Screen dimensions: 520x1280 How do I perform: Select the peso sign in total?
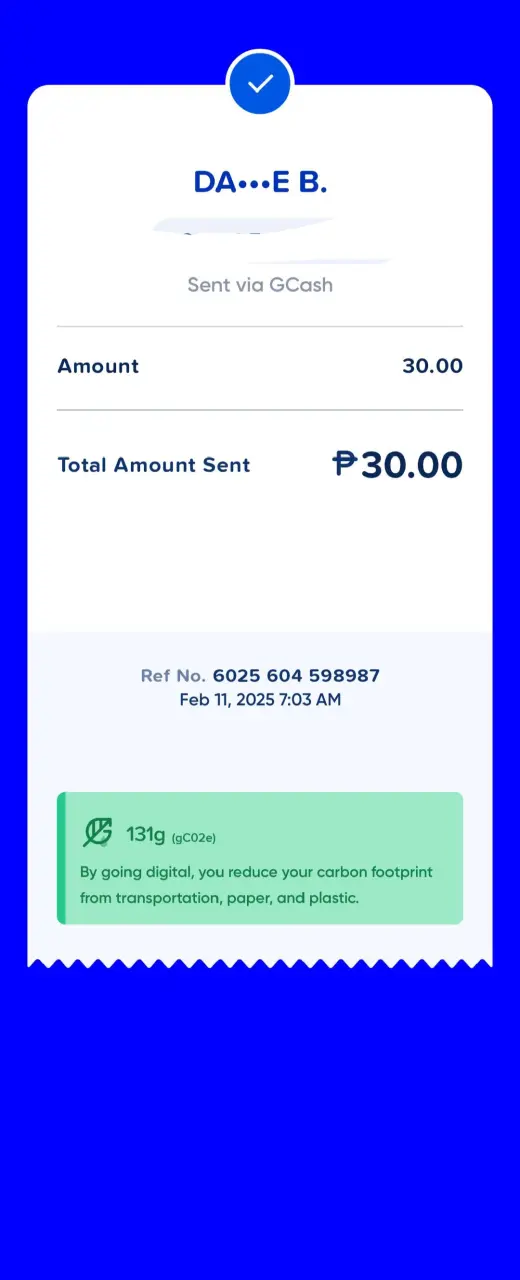[x=344, y=464]
